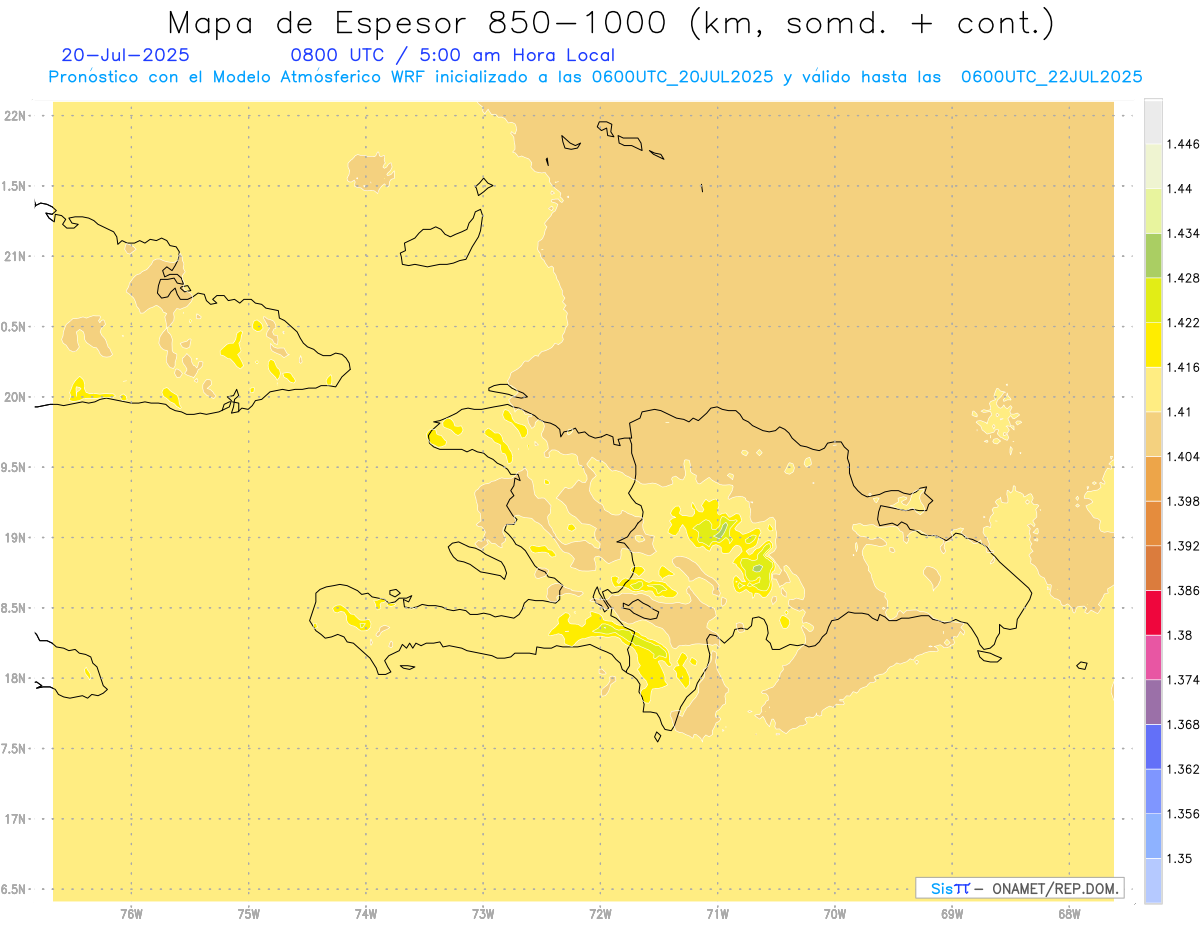Click the pink colorbar segment between 1.374 and 1.38
Screen dimensions: 1200x927
[1153, 657]
